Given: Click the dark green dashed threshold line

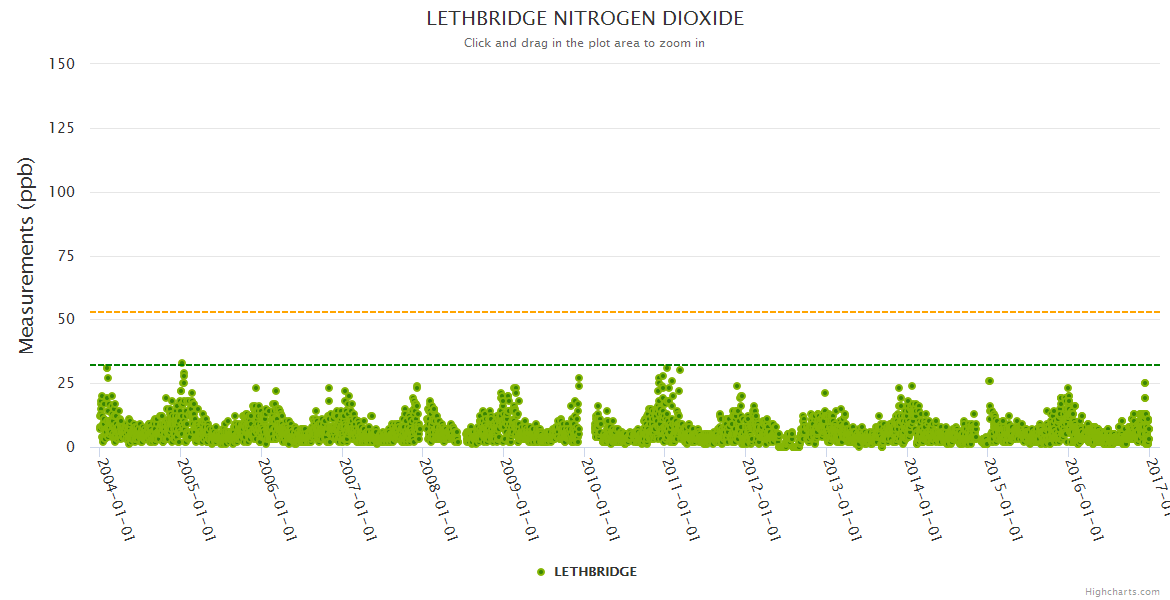Looking at the screenshot, I should 400,365.
